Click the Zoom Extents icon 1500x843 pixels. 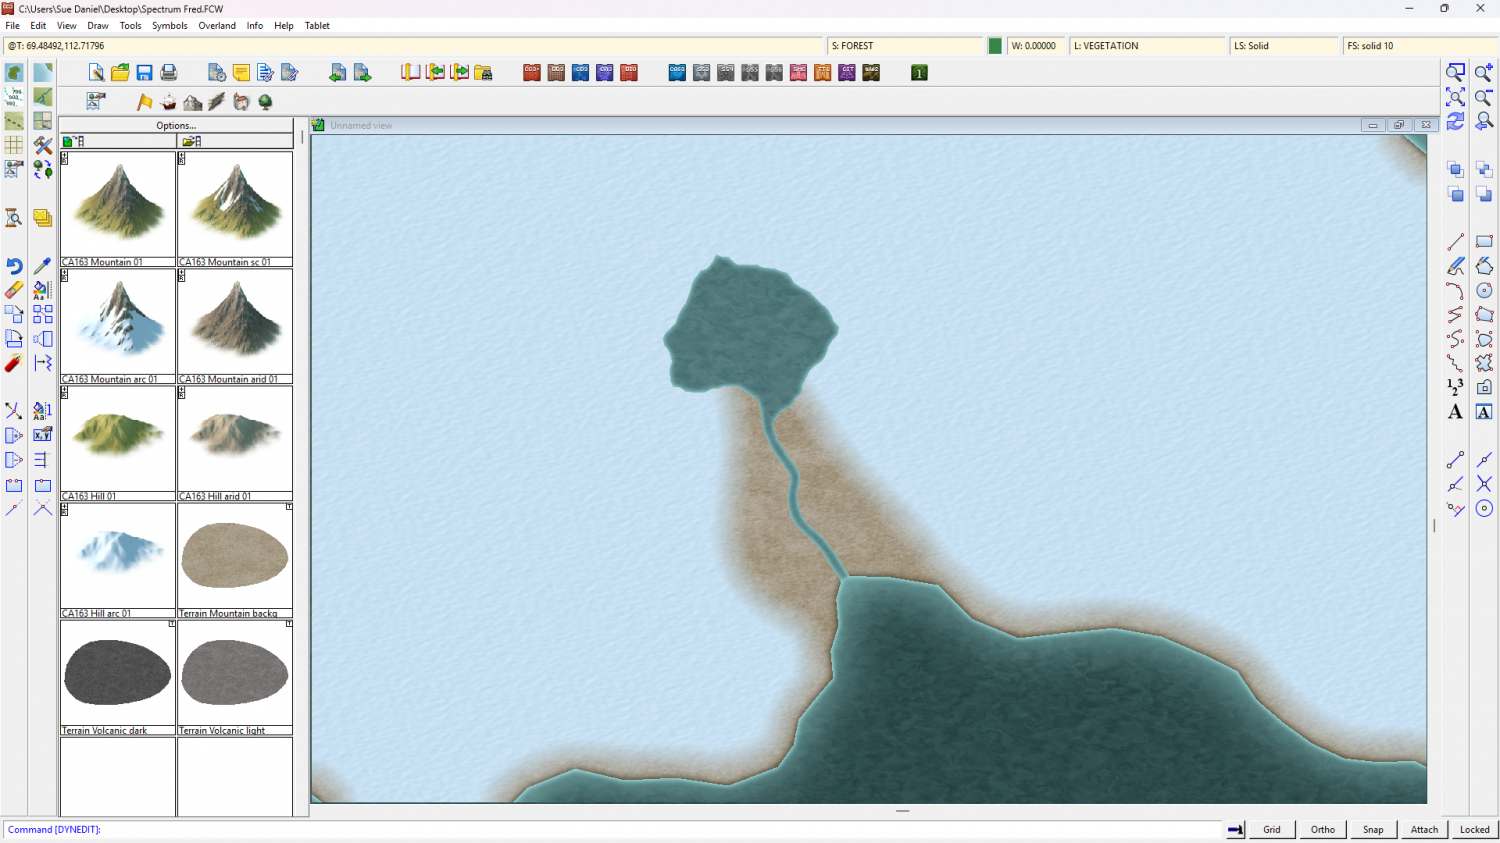[1455, 97]
